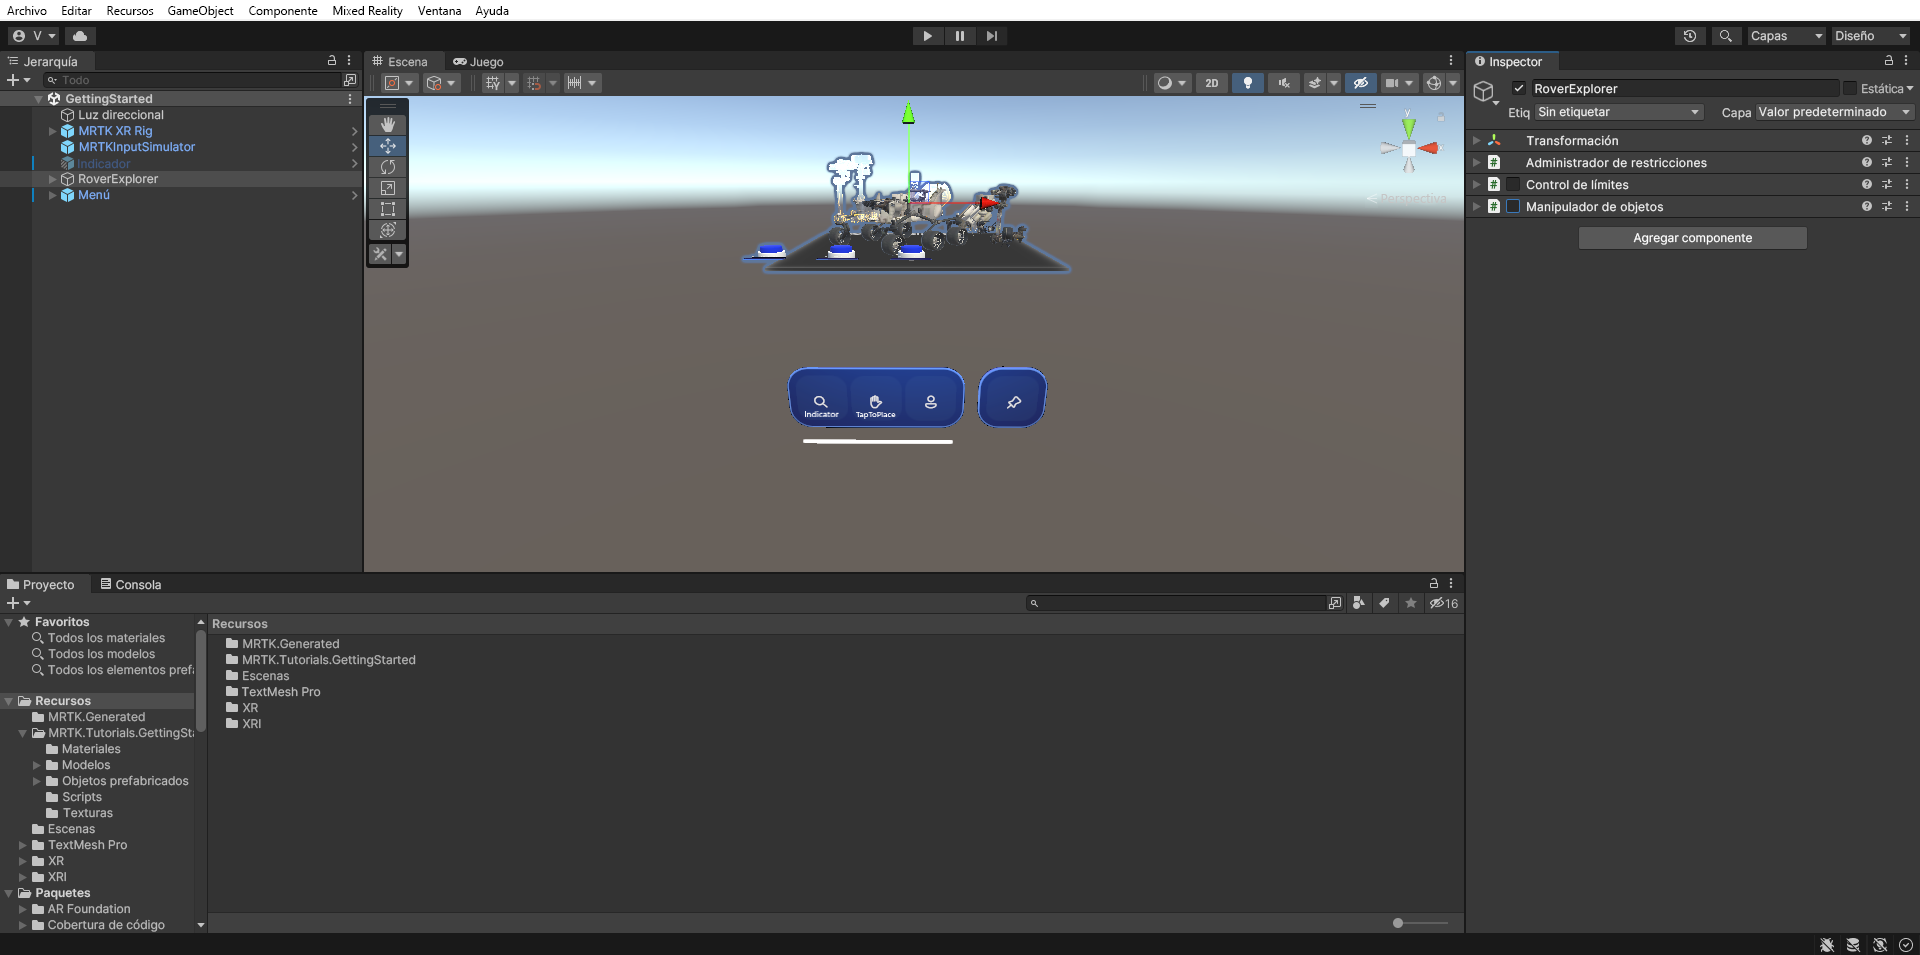Toggle scene view lighting with the bulb icon
The height and width of the screenshot is (955, 1920).
click(x=1247, y=83)
